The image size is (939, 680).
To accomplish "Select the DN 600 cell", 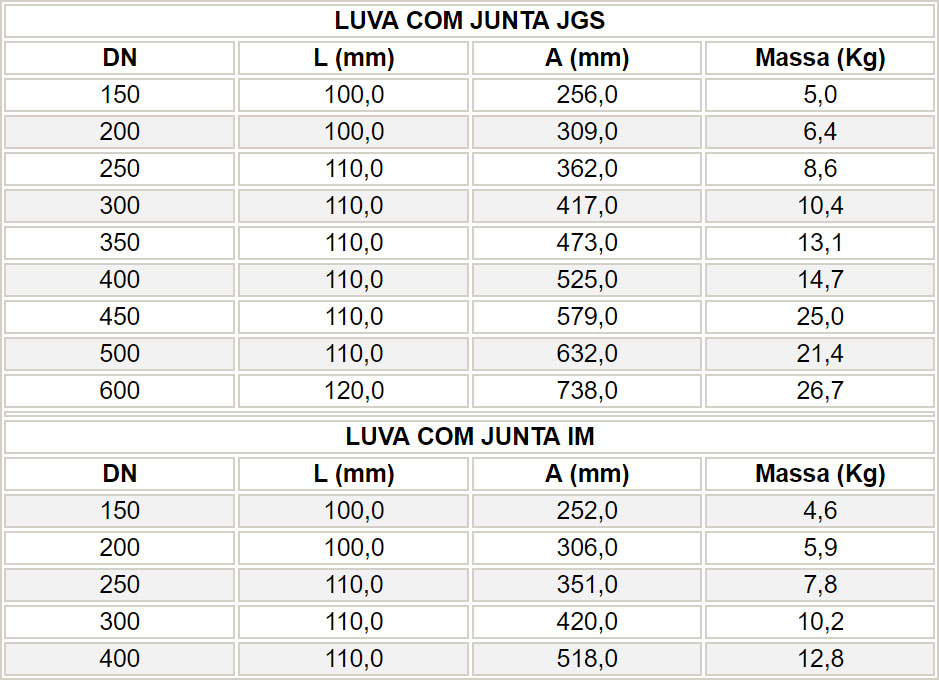I will pos(120,391).
